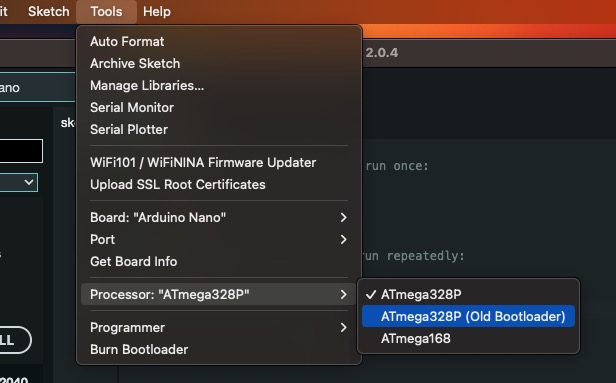The height and width of the screenshot is (383, 616).
Task: Open the dropdown in the left sidebar
Action: (x=19, y=183)
